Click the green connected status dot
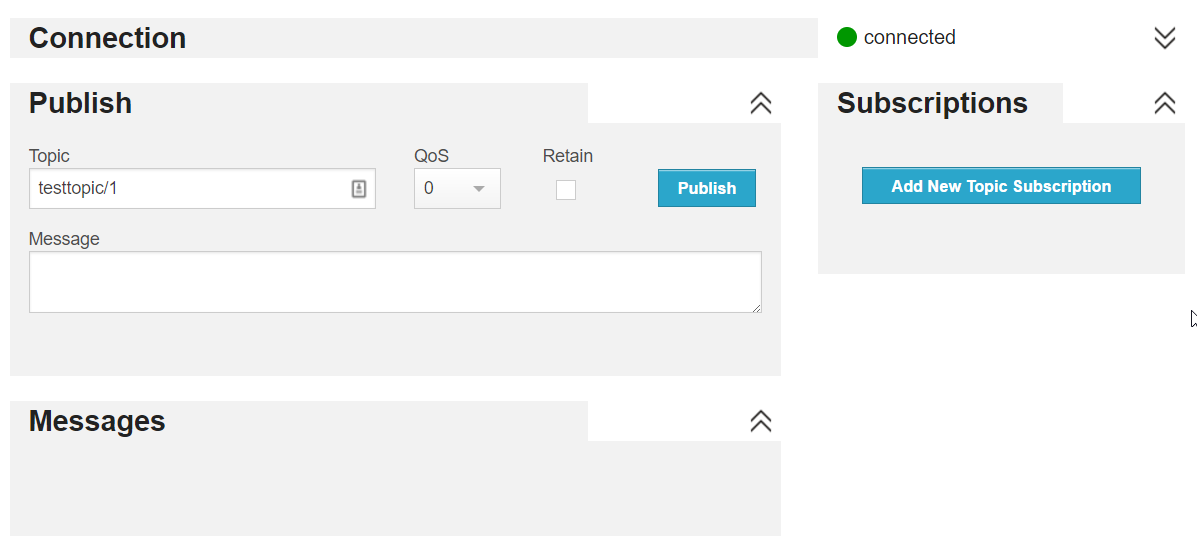Screen dimensions: 1197x548 click(847, 38)
